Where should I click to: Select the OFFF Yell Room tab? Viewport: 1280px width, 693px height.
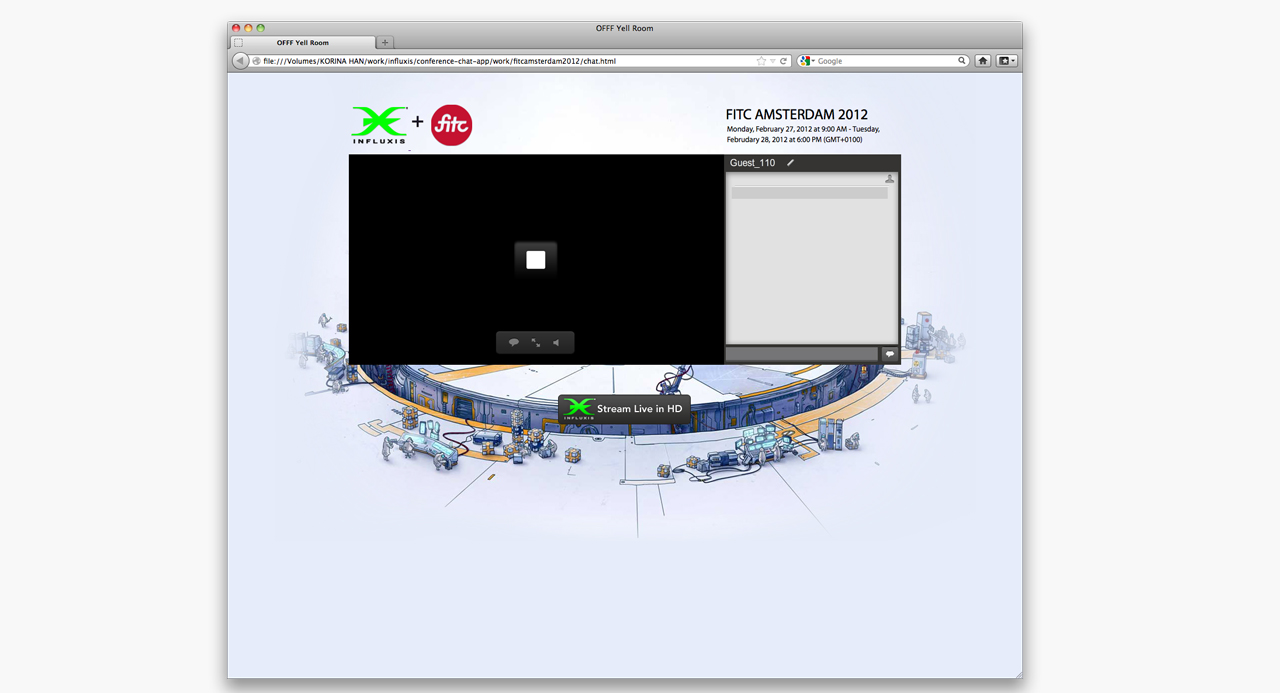click(304, 43)
